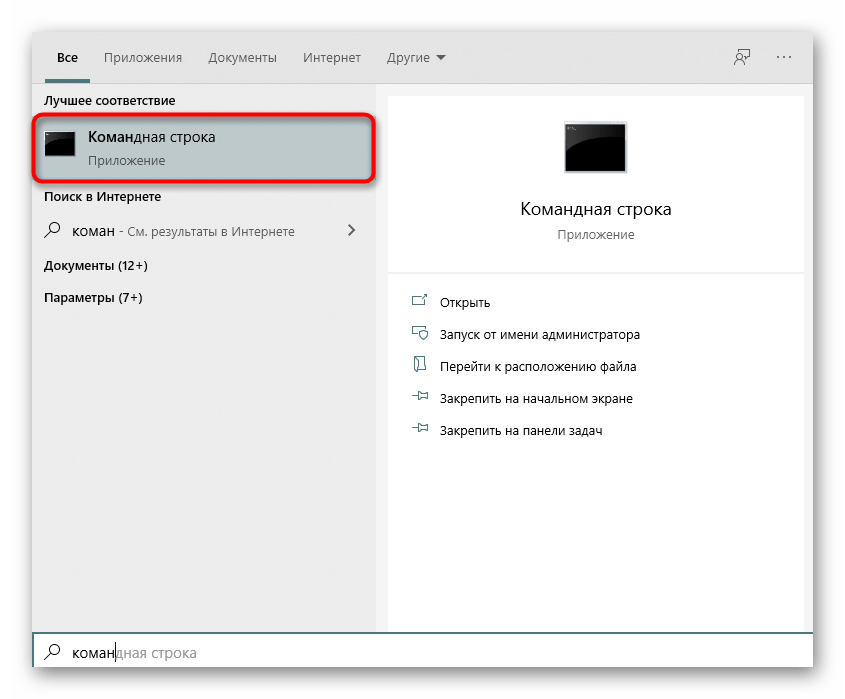Expand the Другие dropdown tab
845x699 pixels.
point(416,57)
